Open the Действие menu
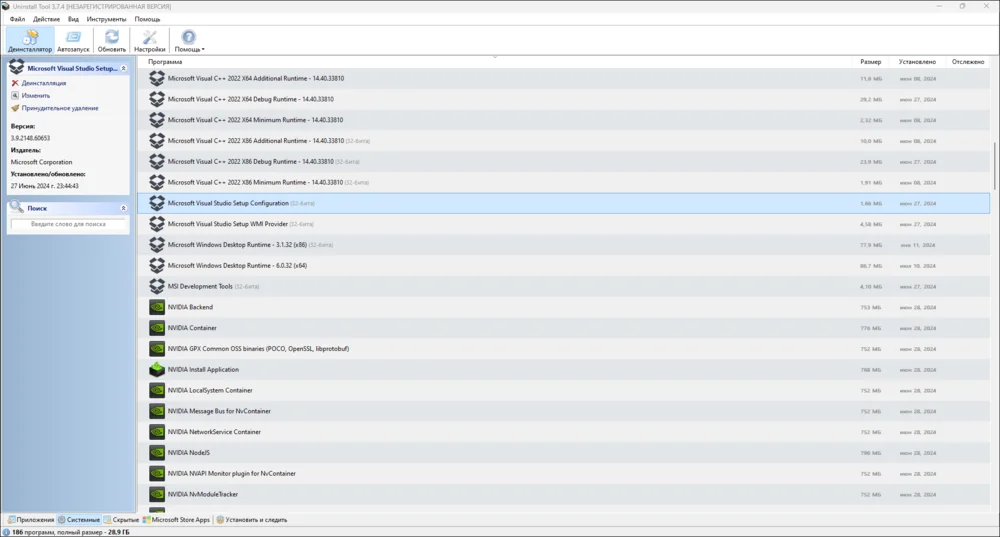 (x=47, y=19)
